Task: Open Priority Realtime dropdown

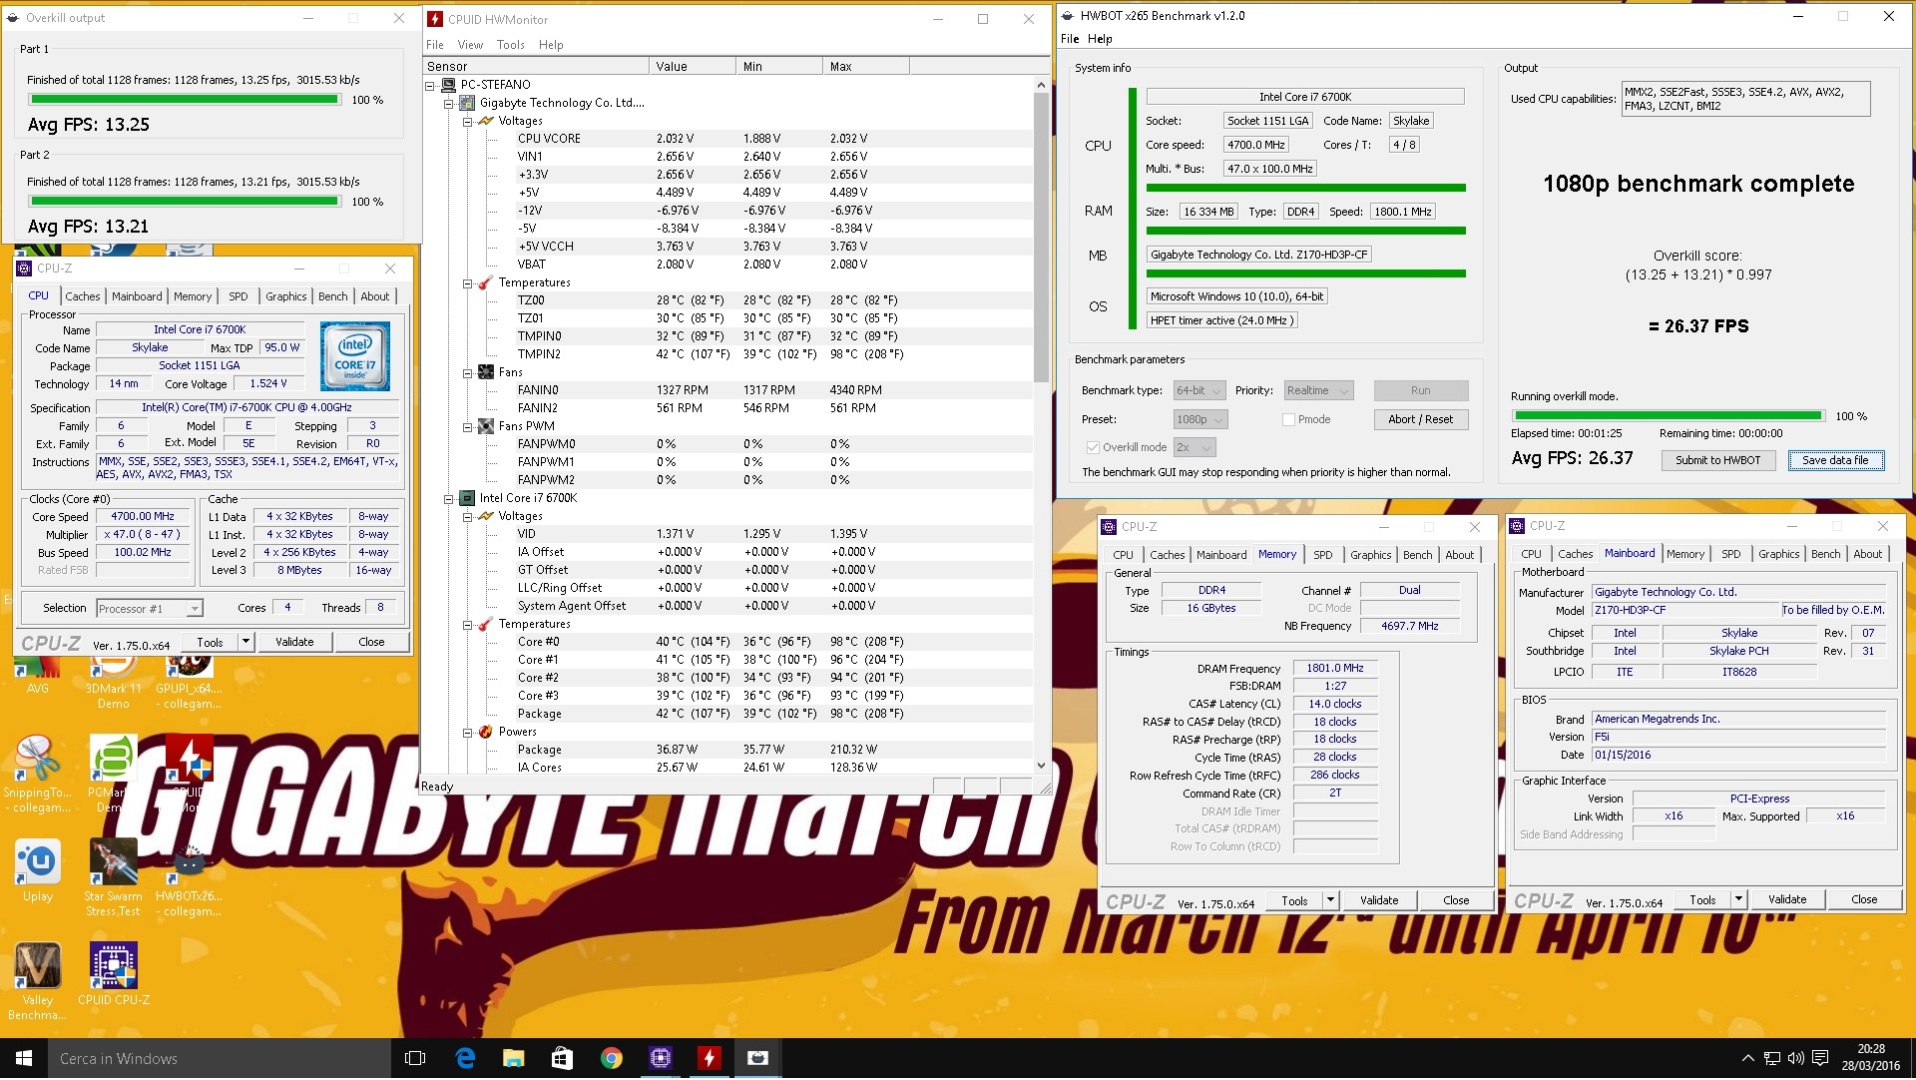Action: click(1318, 391)
